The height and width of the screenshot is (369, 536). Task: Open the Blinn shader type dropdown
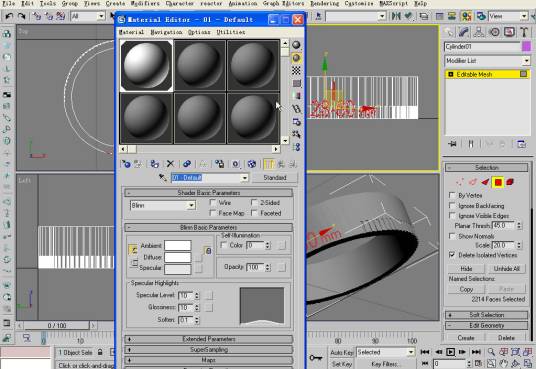pyautogui.click(x=163, y=206)
